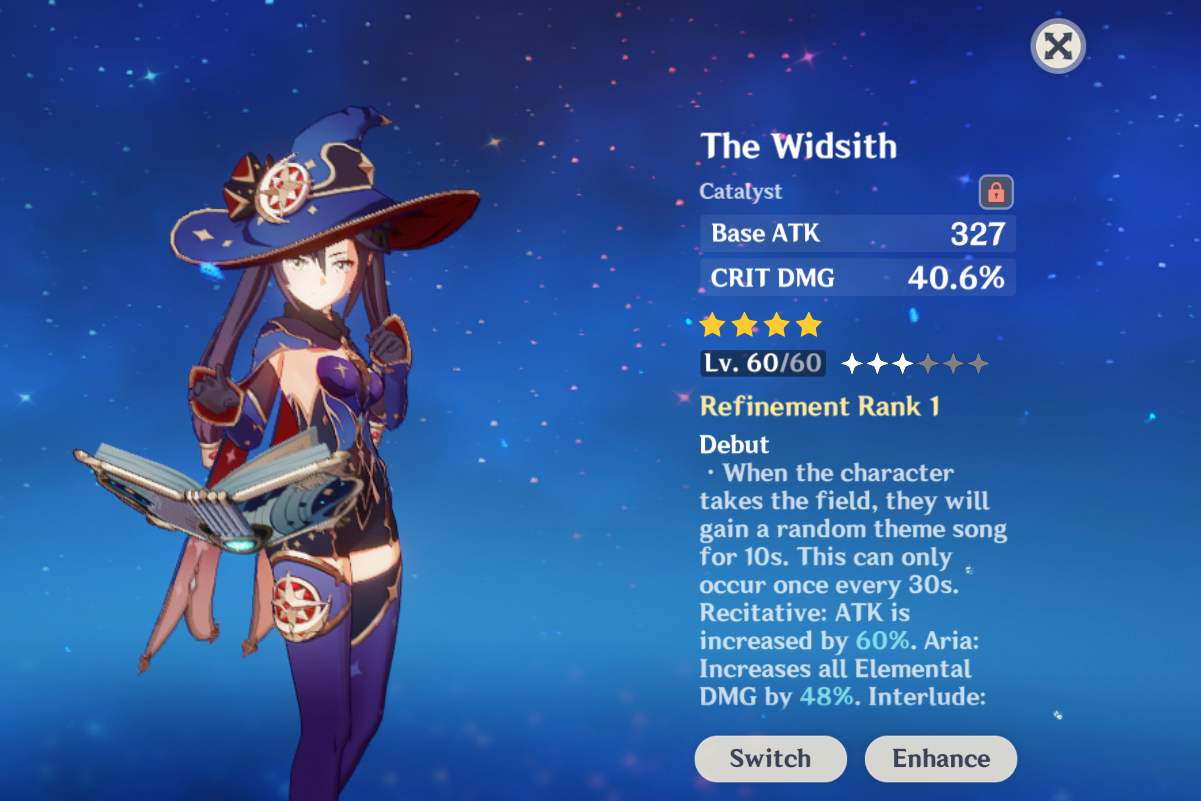Screen dimensions: 1201x801
Task: Click the last greyed ascension star
Action: tap(978, 363)
